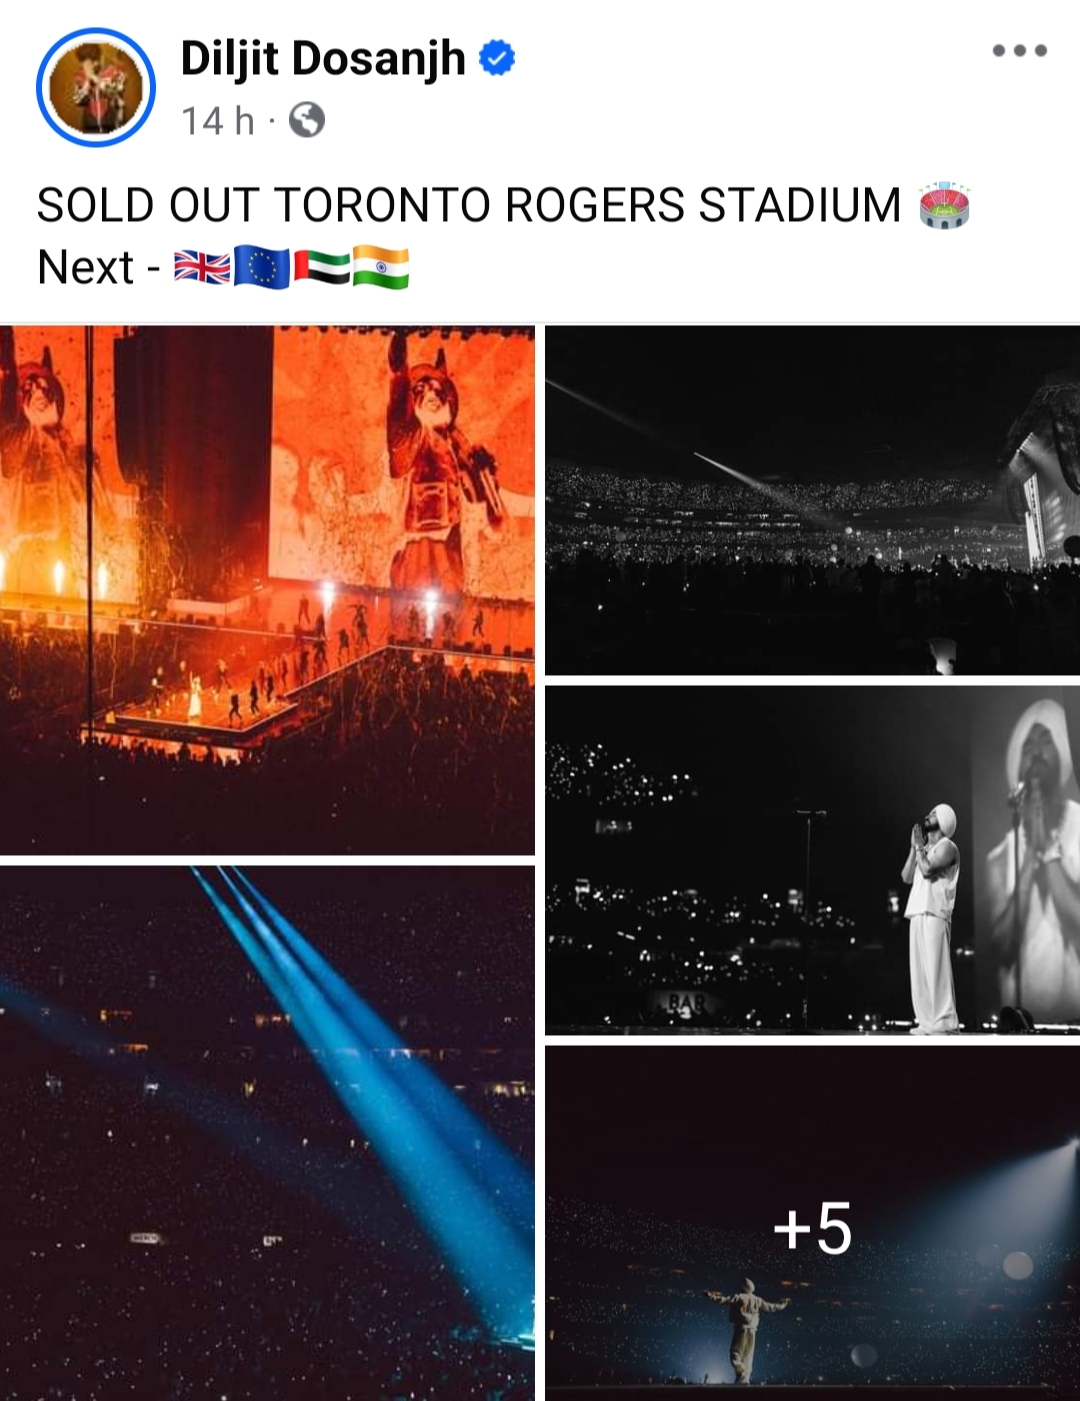Tap performer with open arms in +5 photo
Viewport: 1080px width, 1401px height.
[x=748, y=1330]
